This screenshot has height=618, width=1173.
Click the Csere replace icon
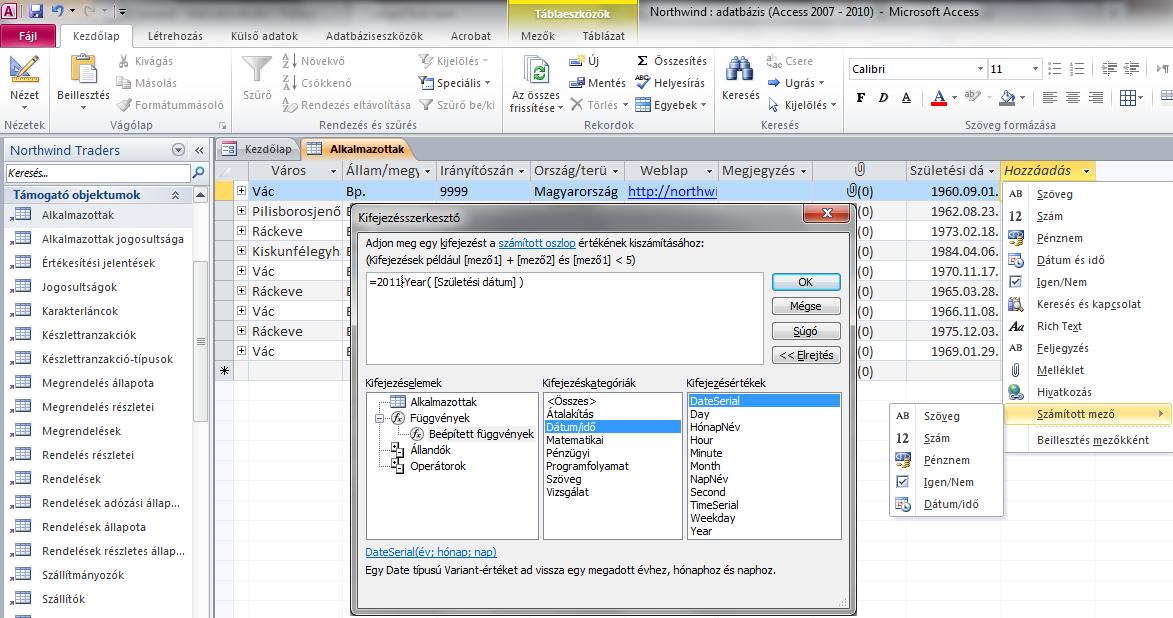774,61
